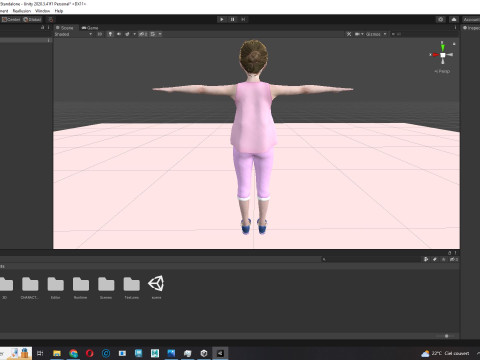480x360 pixels.
Task: Click the center cube of the scene gizmo
Action: click(443, 55)
